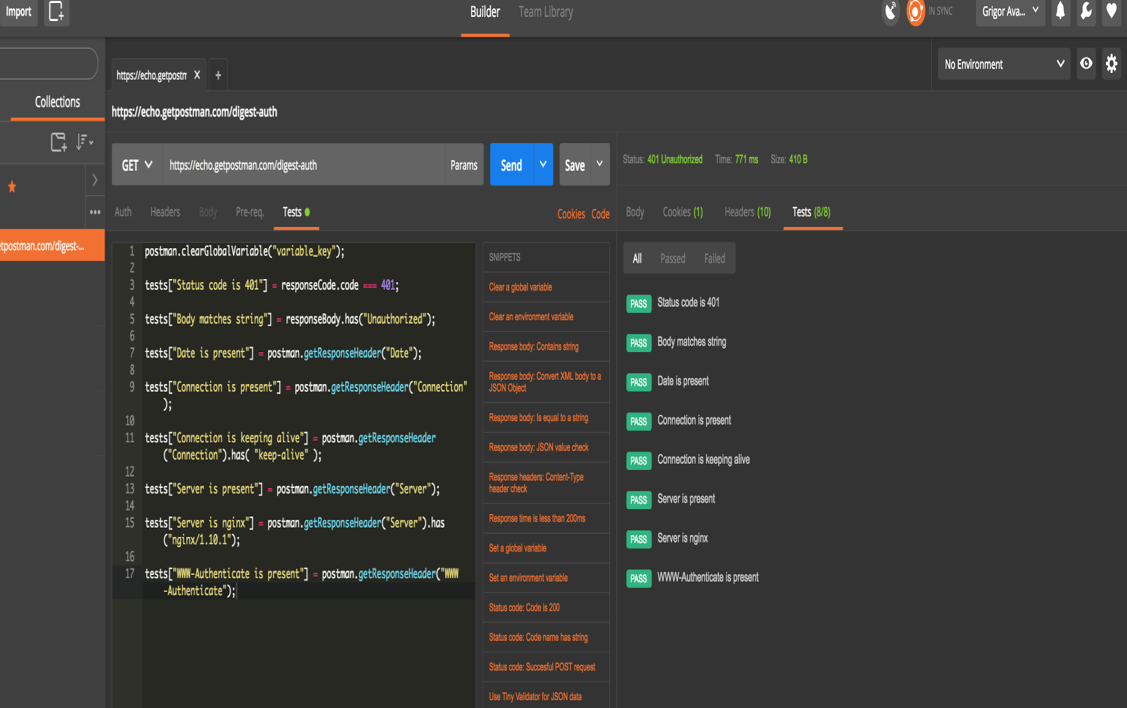The height and width of the screenshot is (708, 1127).
Task: Click the orange star icon in the sidebar
Action: [x=12, y=187]
